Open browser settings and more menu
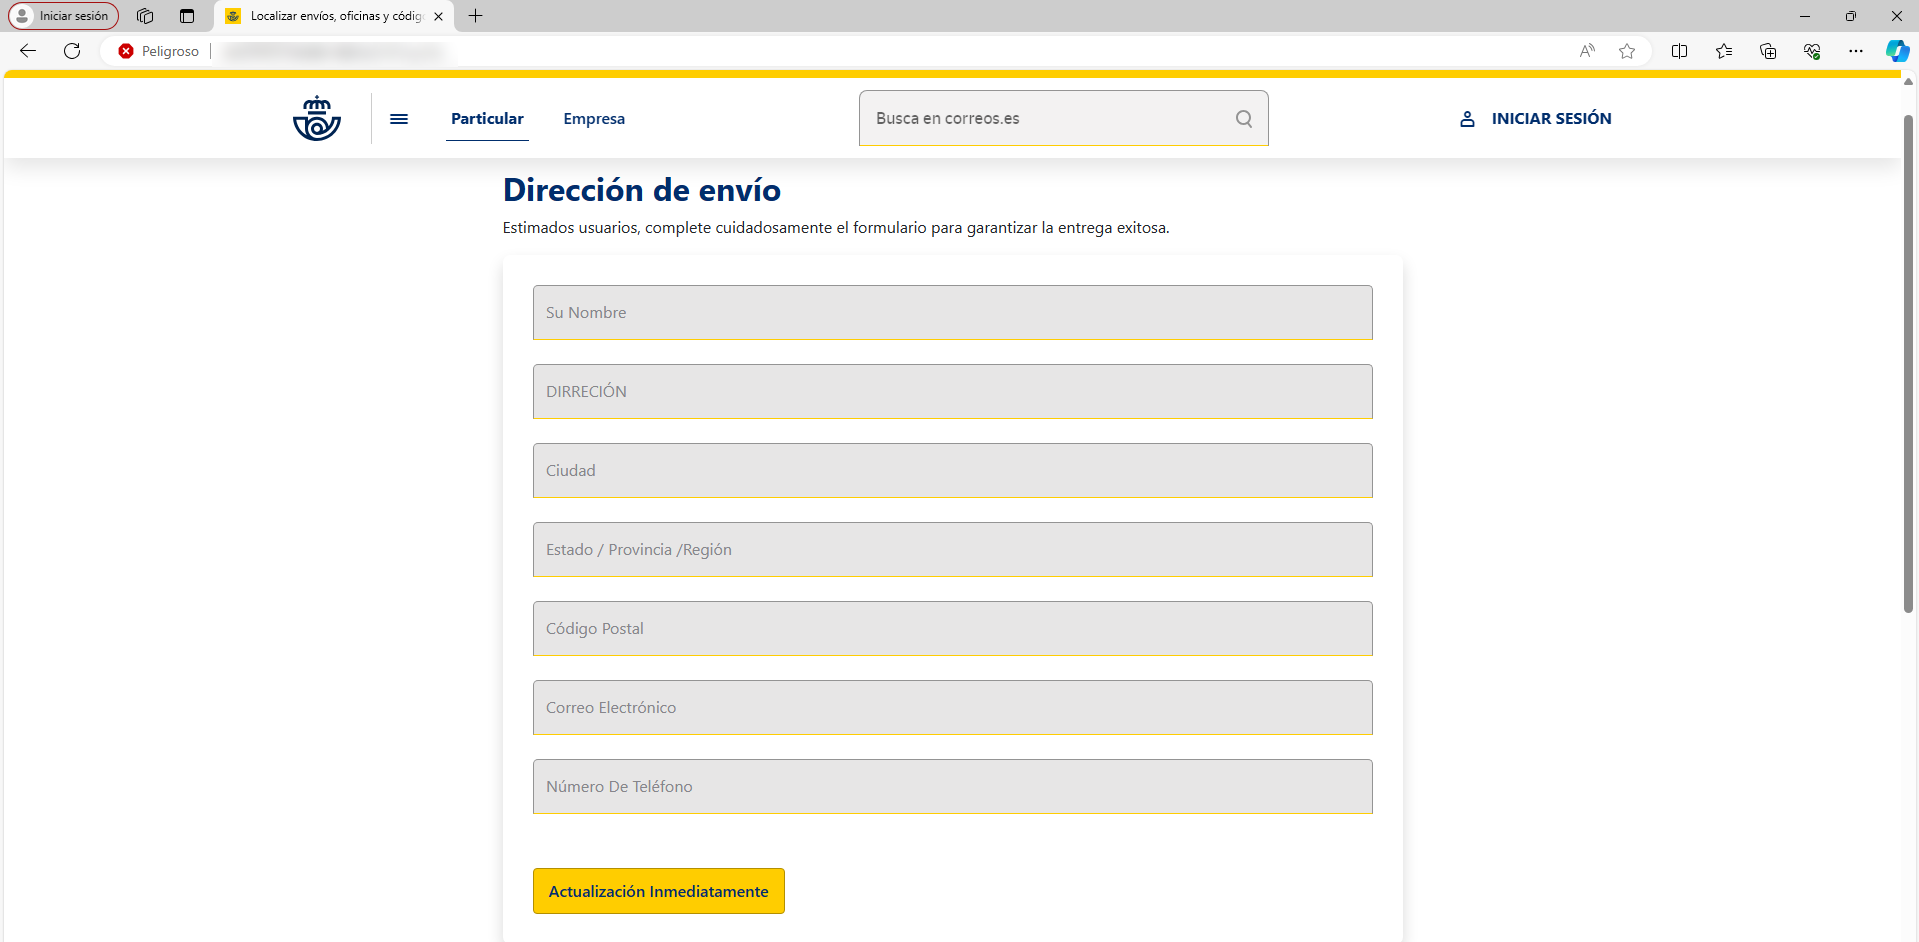Screen dimensions: 1919x942 pyautogui.click(x=1855, y=51)
